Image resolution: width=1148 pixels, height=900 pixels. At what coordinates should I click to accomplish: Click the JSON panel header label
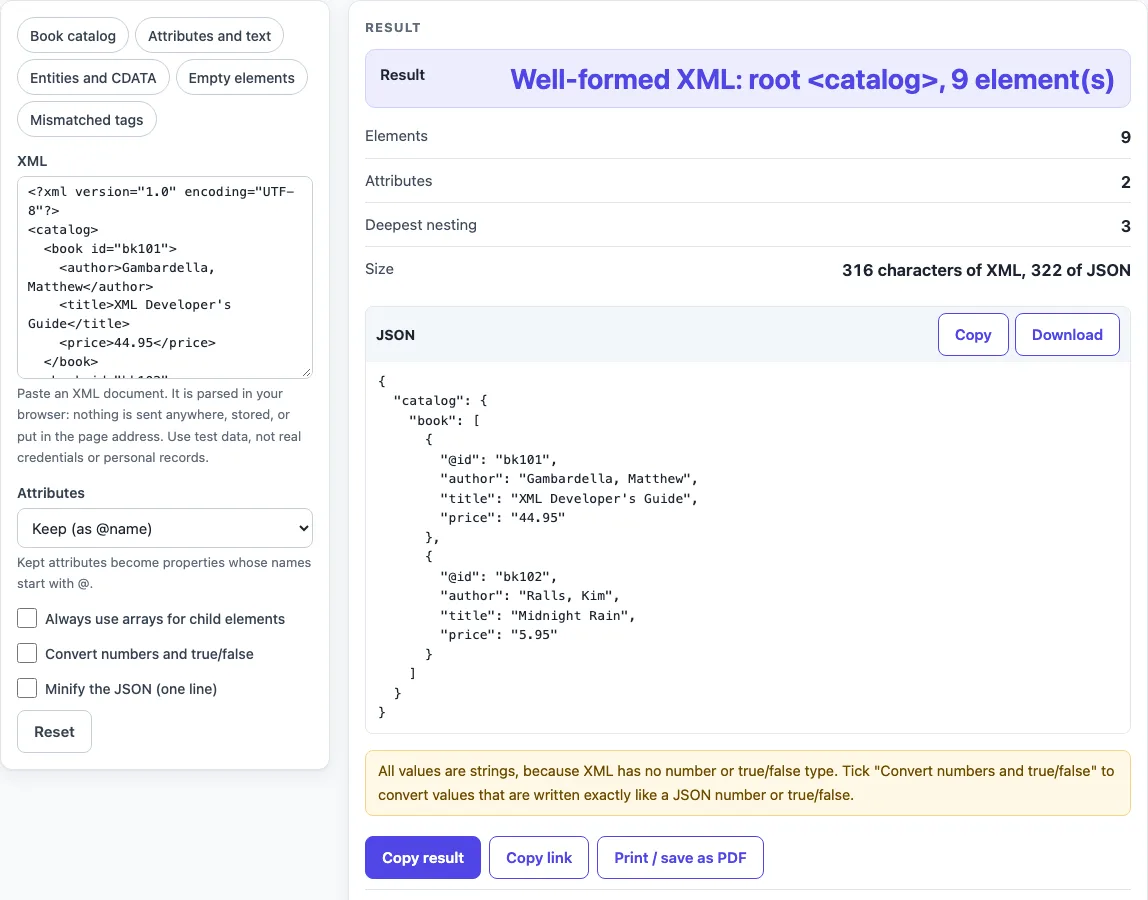point(395,335)
